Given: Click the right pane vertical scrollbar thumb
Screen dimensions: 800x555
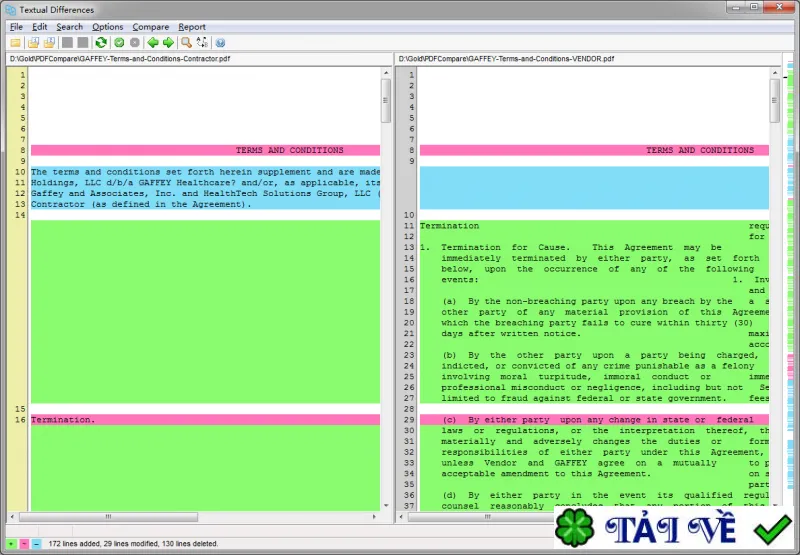Looking at the screenshot, I should tap(775, 100).
